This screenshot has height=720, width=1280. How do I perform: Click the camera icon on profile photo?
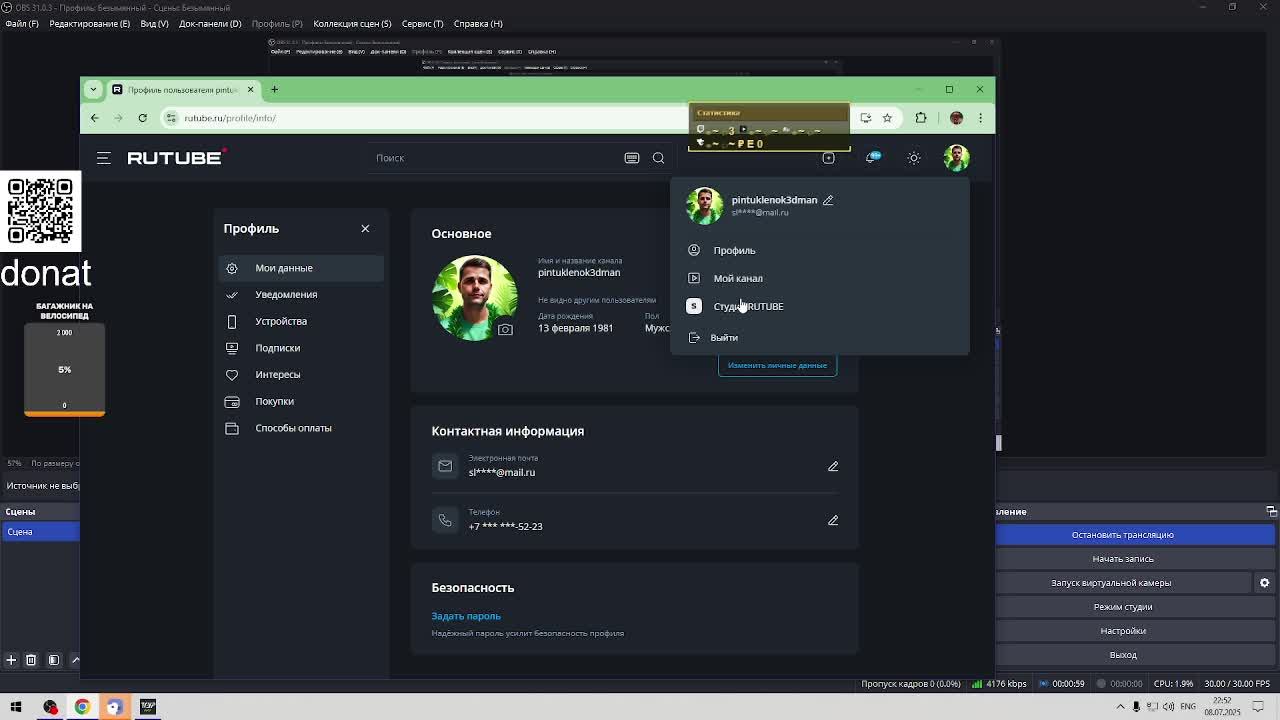pyautogui.click(x=505, y=329)
